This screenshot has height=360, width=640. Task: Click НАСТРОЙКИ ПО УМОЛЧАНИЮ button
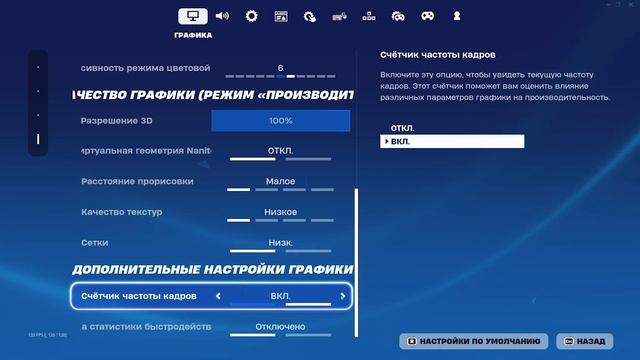[x=473, y=341]
